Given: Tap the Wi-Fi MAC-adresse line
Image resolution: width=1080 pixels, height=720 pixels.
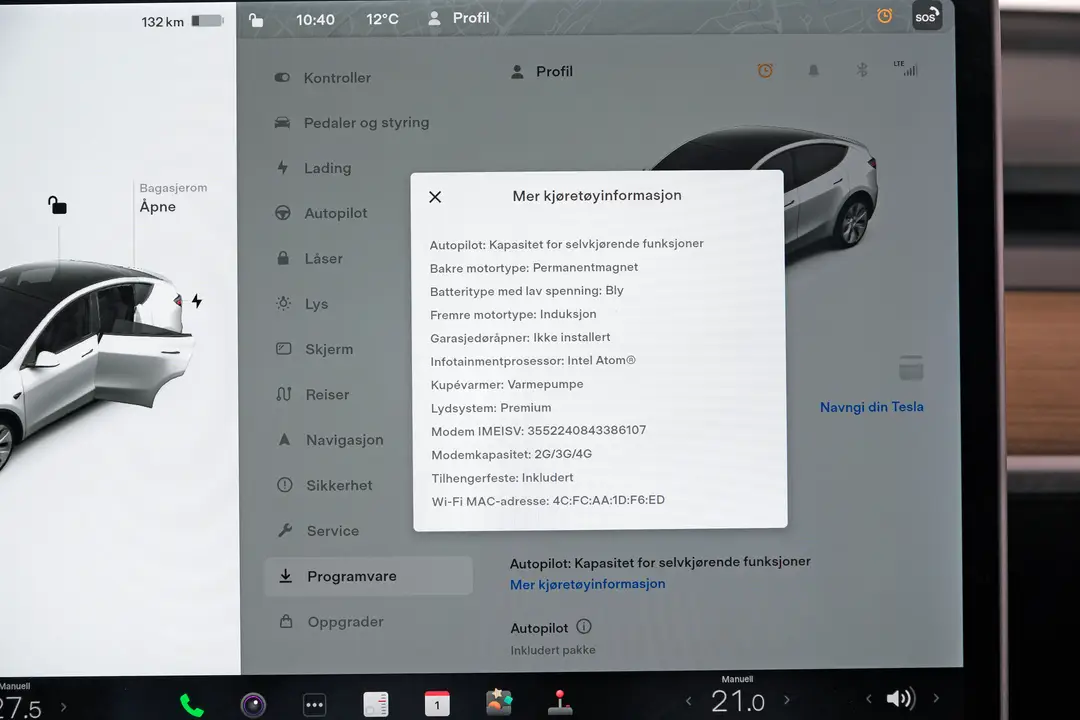Looking at the screenshot, I should click(x=548, y=501).
